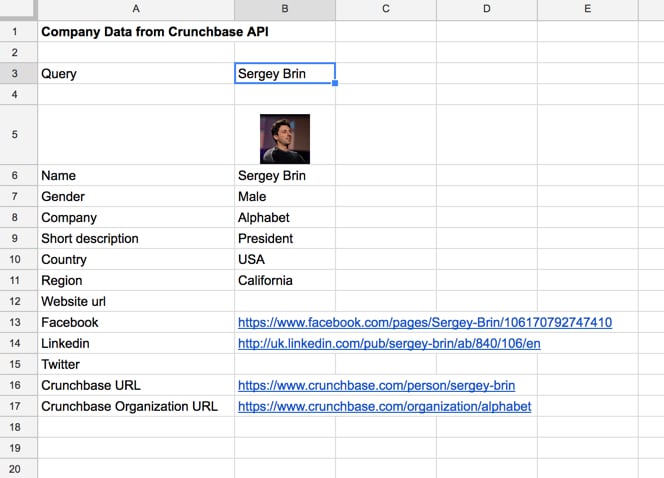The width and height of the screenshot is (664, 478).
Task: Click the 'Crunchbase Organization URL' label cell
Action: pos(136,406)
